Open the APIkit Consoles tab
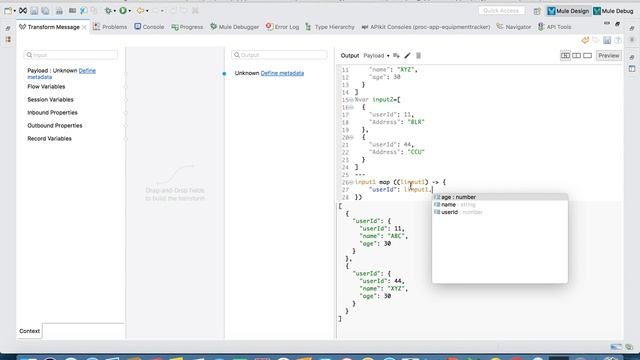 [426, 27]
